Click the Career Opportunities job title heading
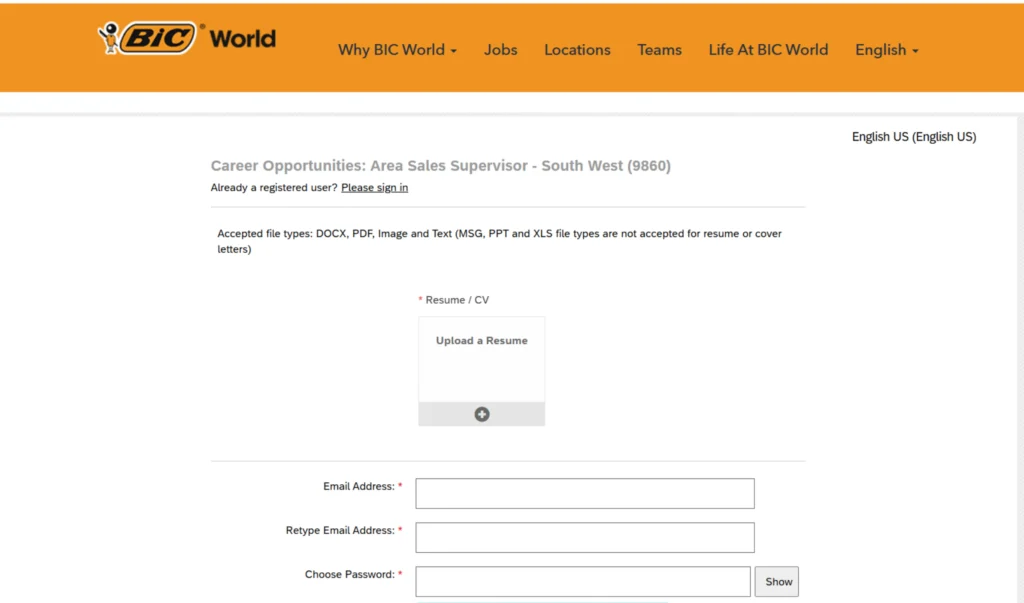 [x=441, y=166]
